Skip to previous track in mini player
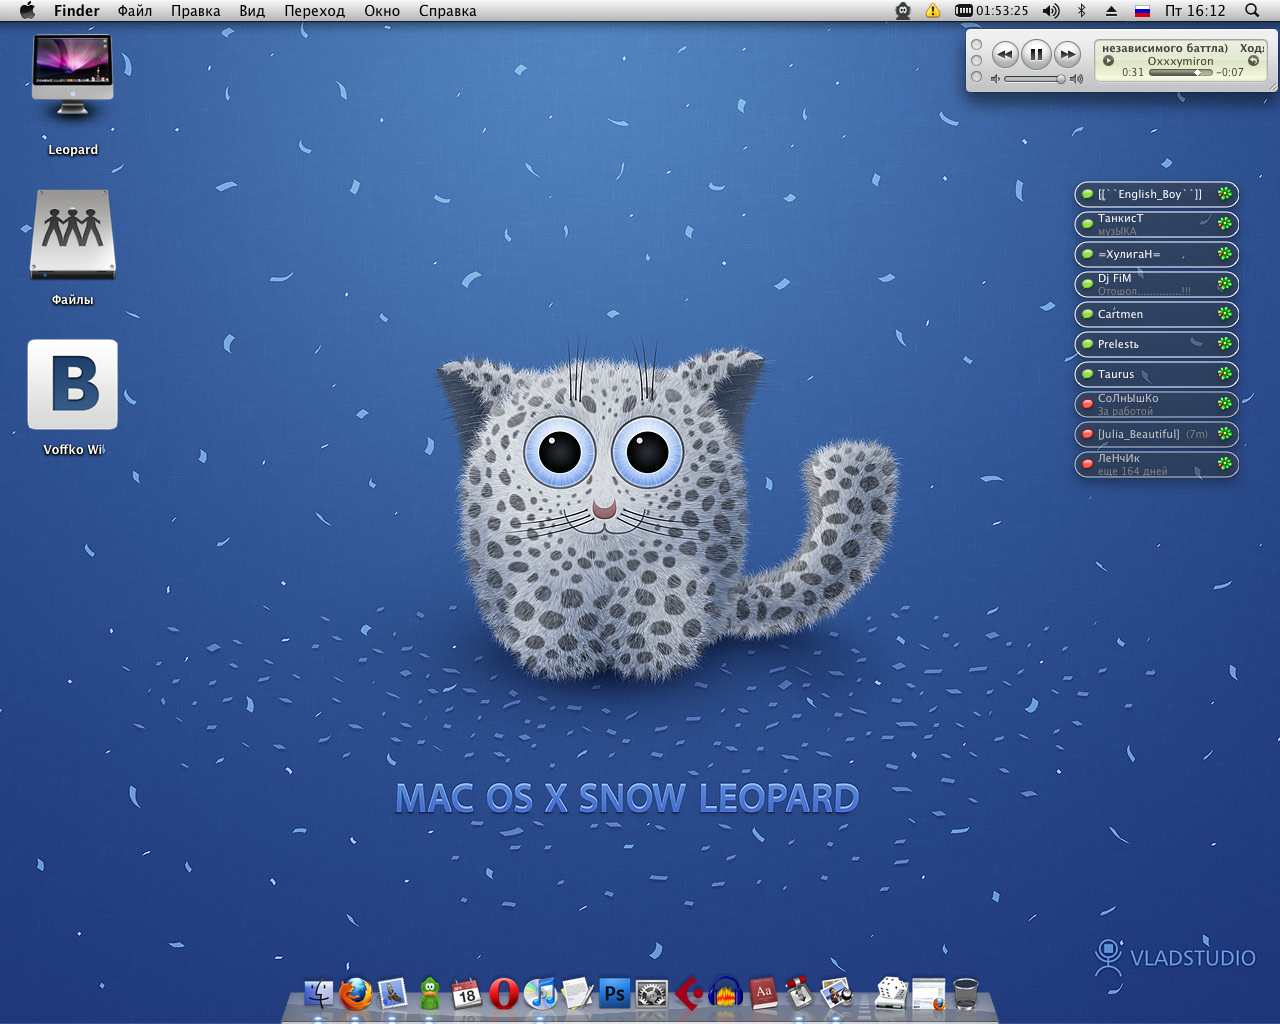Viewport: 1280px width, 1024px height. (x=1005, y=54)
